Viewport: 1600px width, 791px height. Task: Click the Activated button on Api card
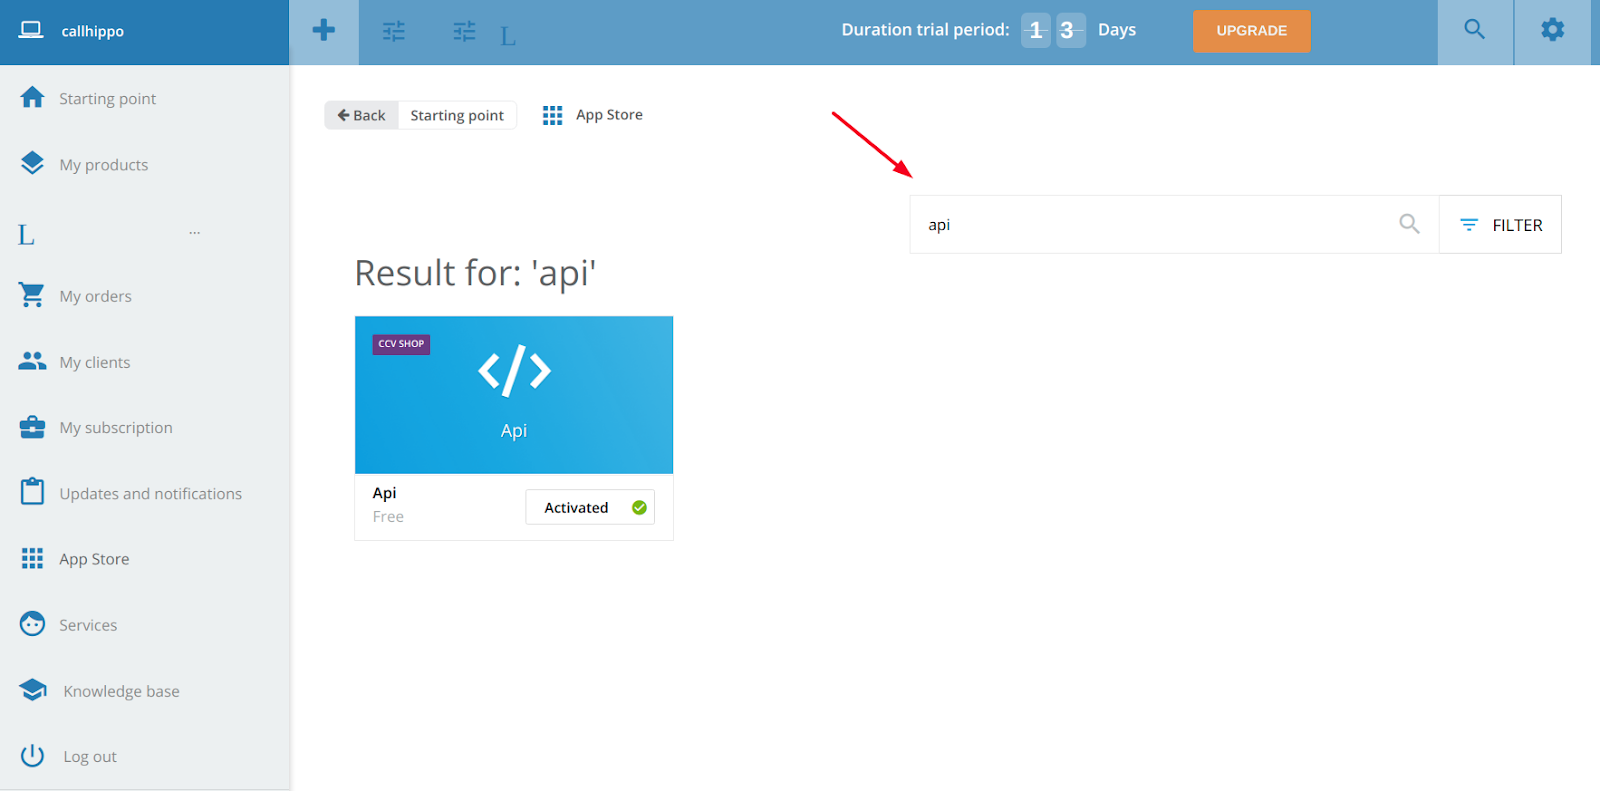[x=590, y=507]
